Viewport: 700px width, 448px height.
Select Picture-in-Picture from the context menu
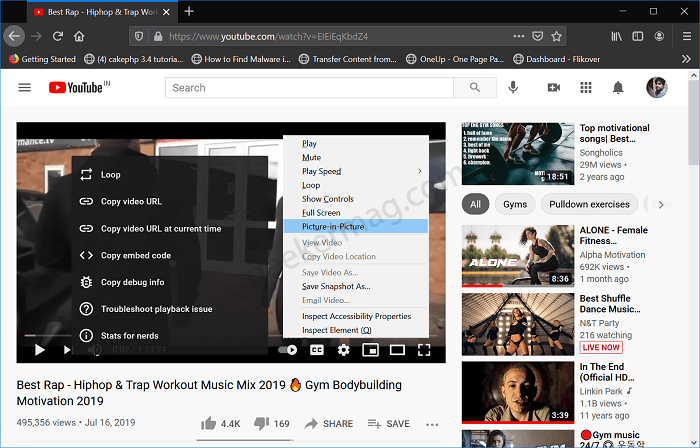point(356,226)
